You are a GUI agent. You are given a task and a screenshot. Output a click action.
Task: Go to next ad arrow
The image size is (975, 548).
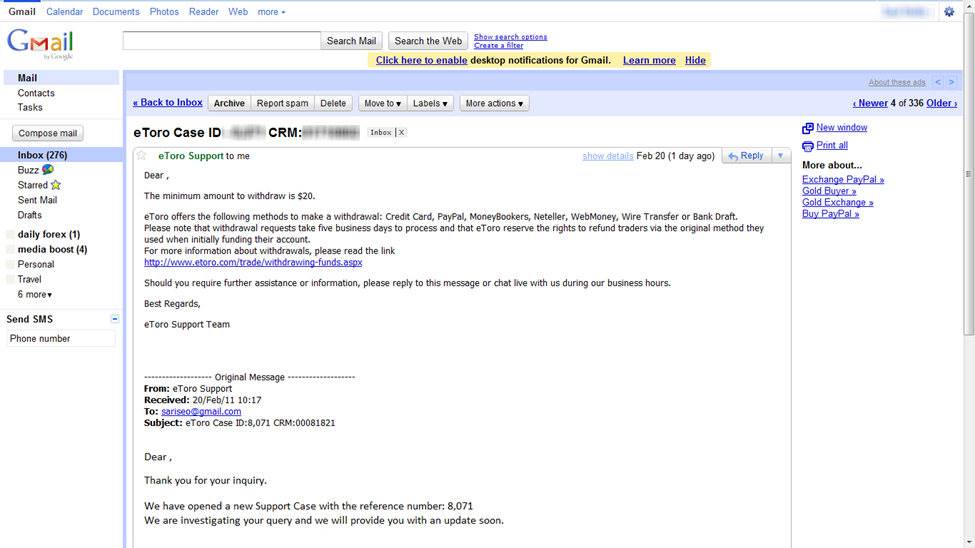(x=951, y=82)
